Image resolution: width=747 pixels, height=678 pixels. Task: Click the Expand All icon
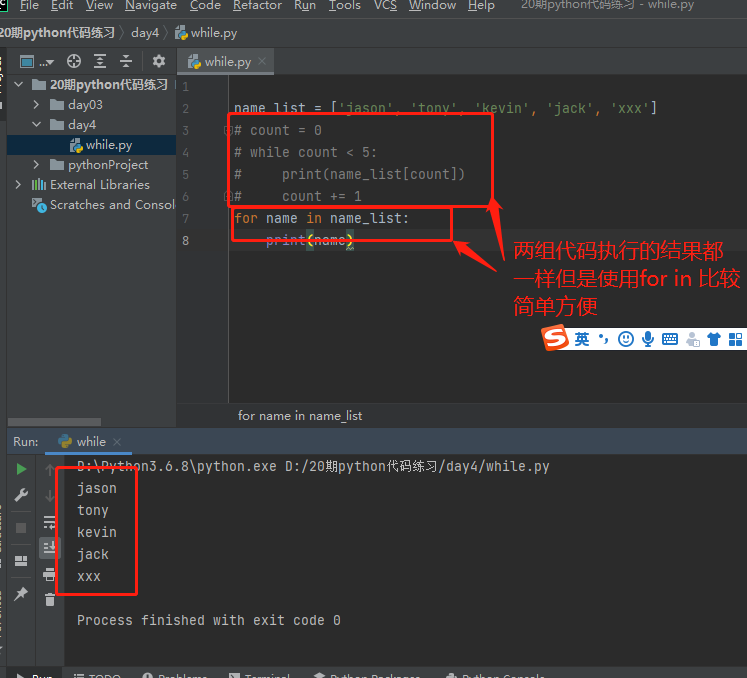[x=100, y=61]
